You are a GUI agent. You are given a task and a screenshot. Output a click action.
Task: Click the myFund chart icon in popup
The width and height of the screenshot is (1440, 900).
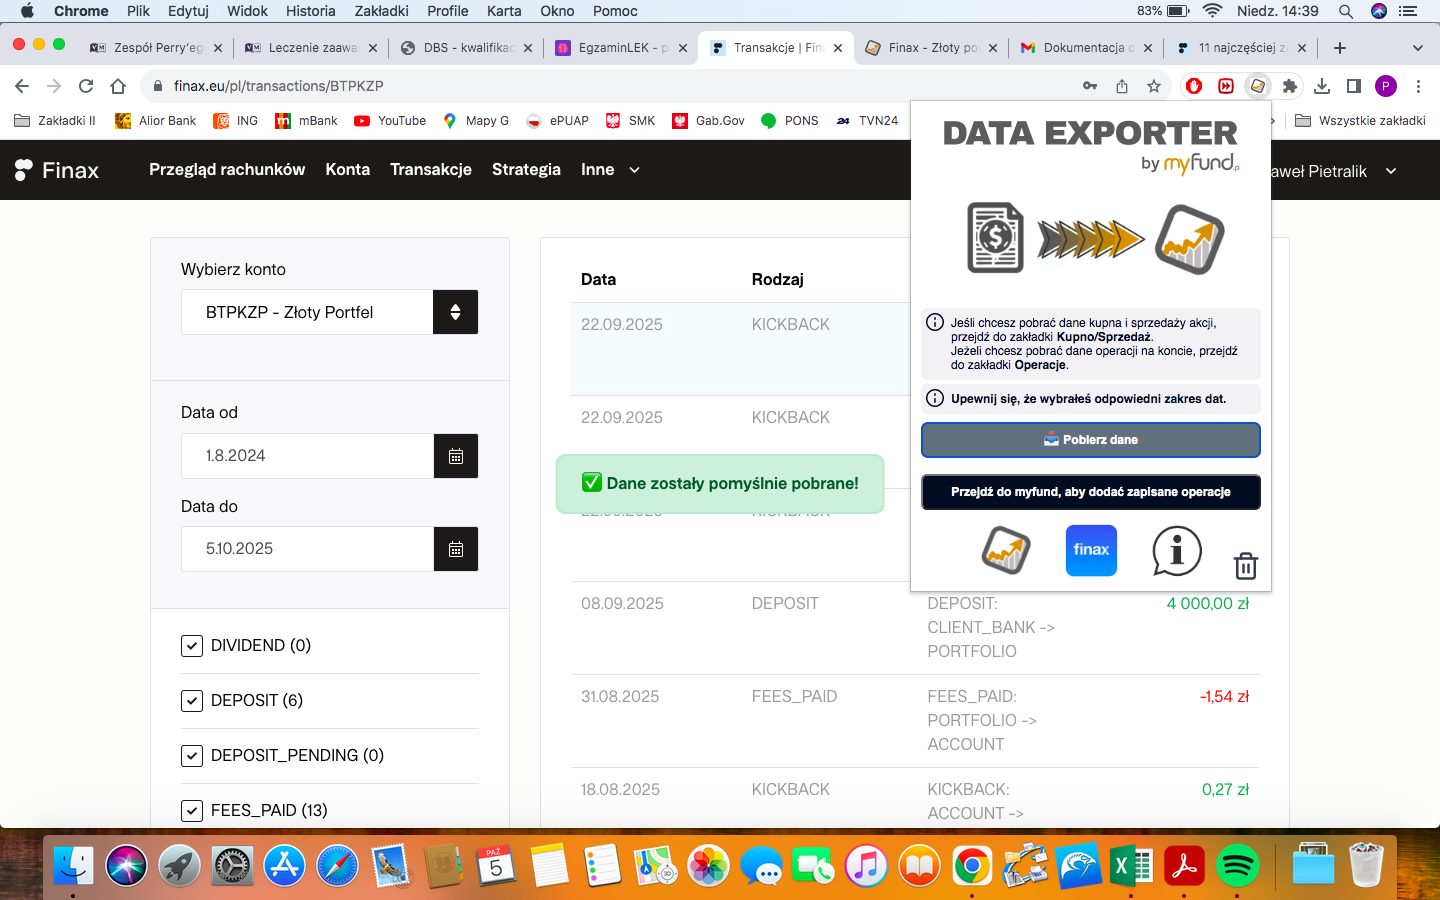point(1006,551)
